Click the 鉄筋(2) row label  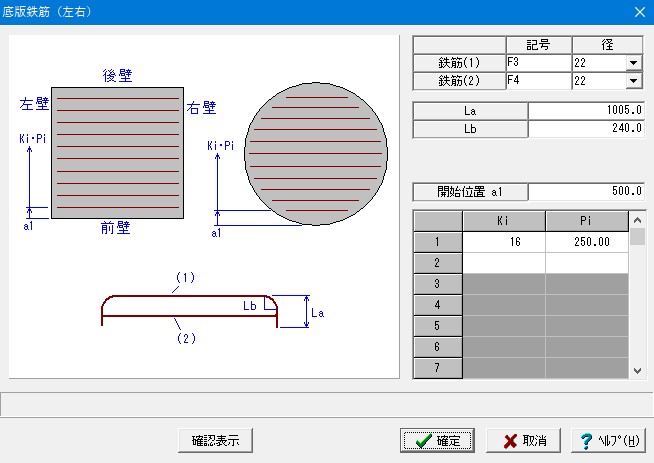click(459, 81)
